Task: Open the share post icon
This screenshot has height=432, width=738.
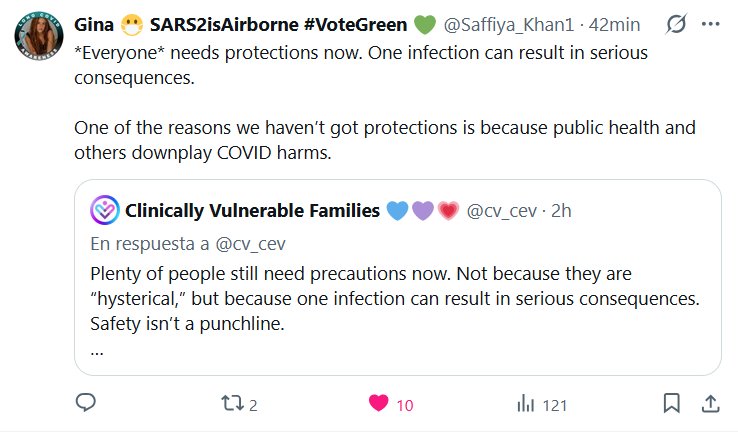Action: pyautogui.click(x=710, y=403)
